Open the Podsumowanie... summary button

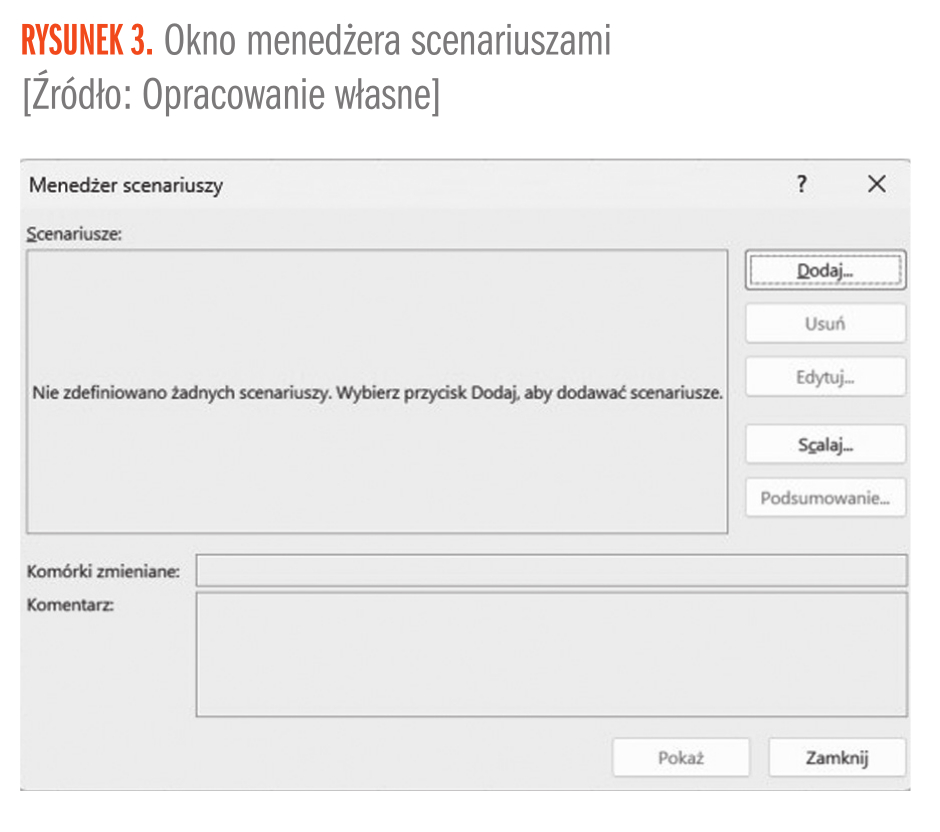click(x=825, y=498)
